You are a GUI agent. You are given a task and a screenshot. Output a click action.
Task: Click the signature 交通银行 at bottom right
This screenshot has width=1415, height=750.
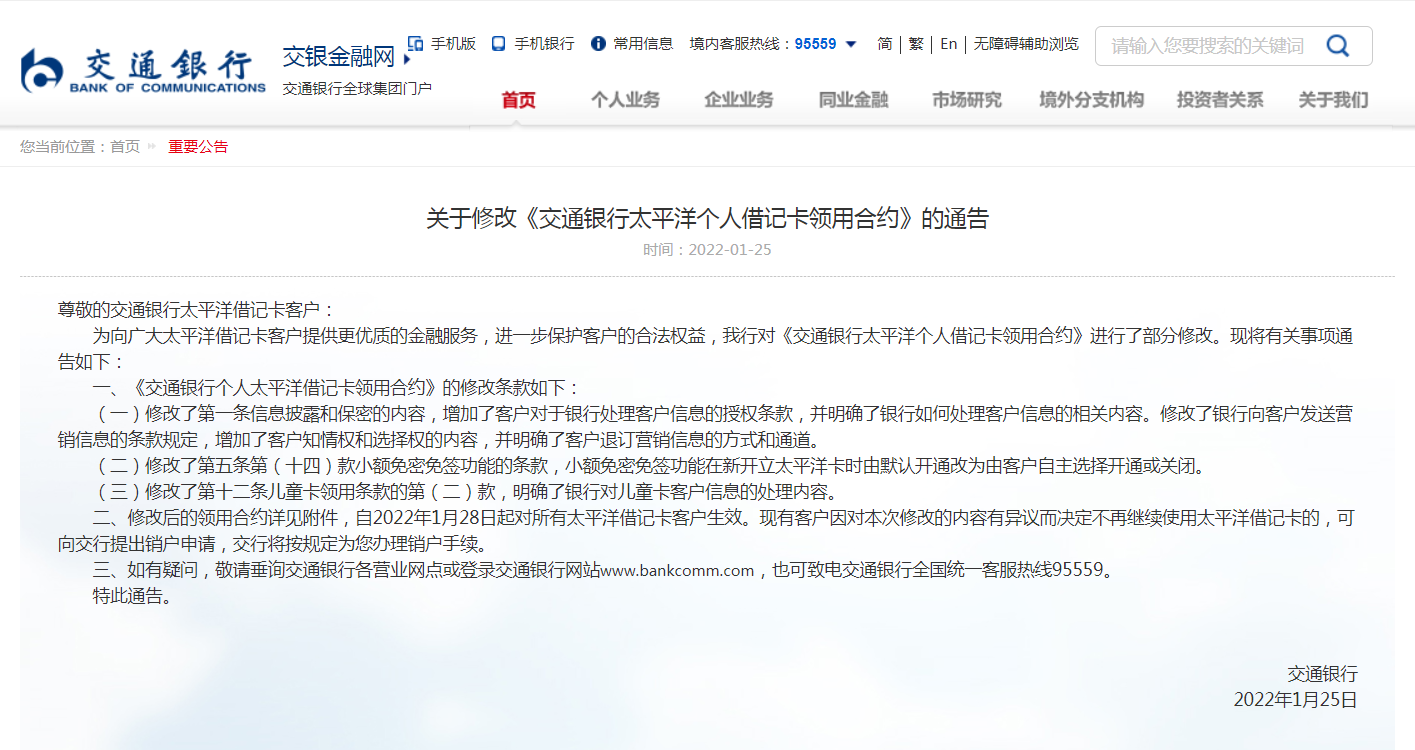(x=1322, y=675)
